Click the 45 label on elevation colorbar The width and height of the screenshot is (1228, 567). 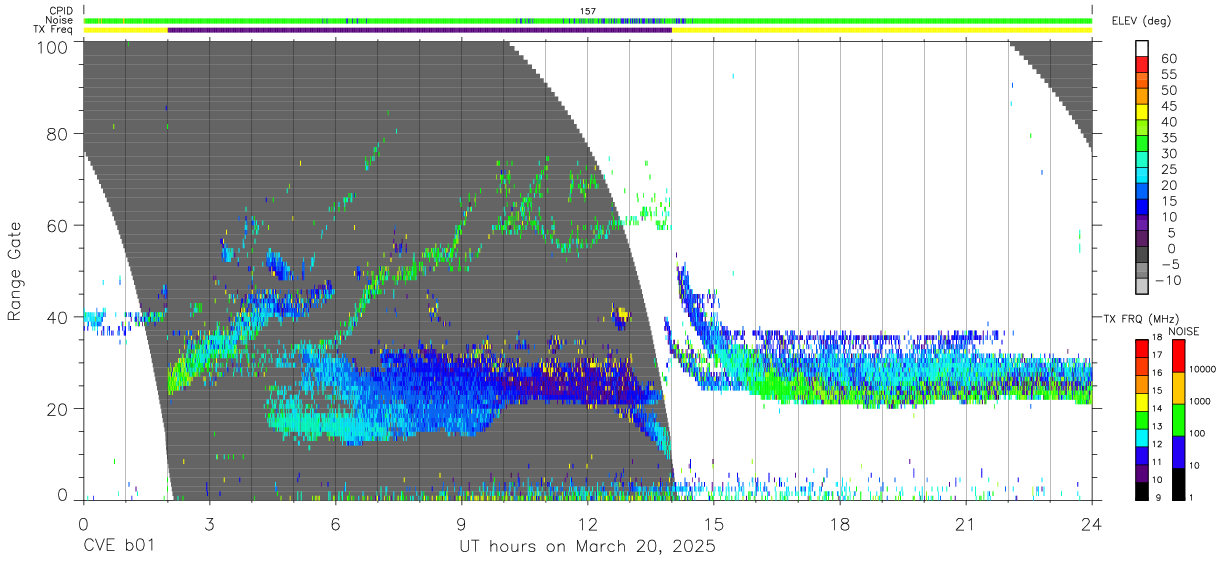click(x=1168, y=106)
